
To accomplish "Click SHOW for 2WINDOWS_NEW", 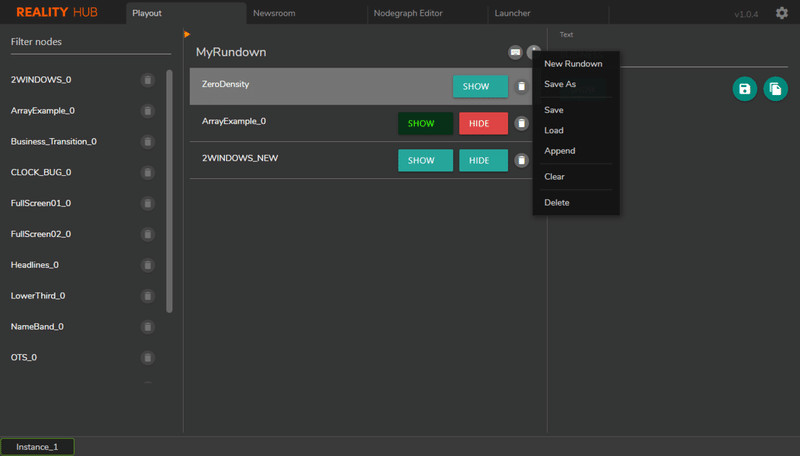I will (425, 160).
